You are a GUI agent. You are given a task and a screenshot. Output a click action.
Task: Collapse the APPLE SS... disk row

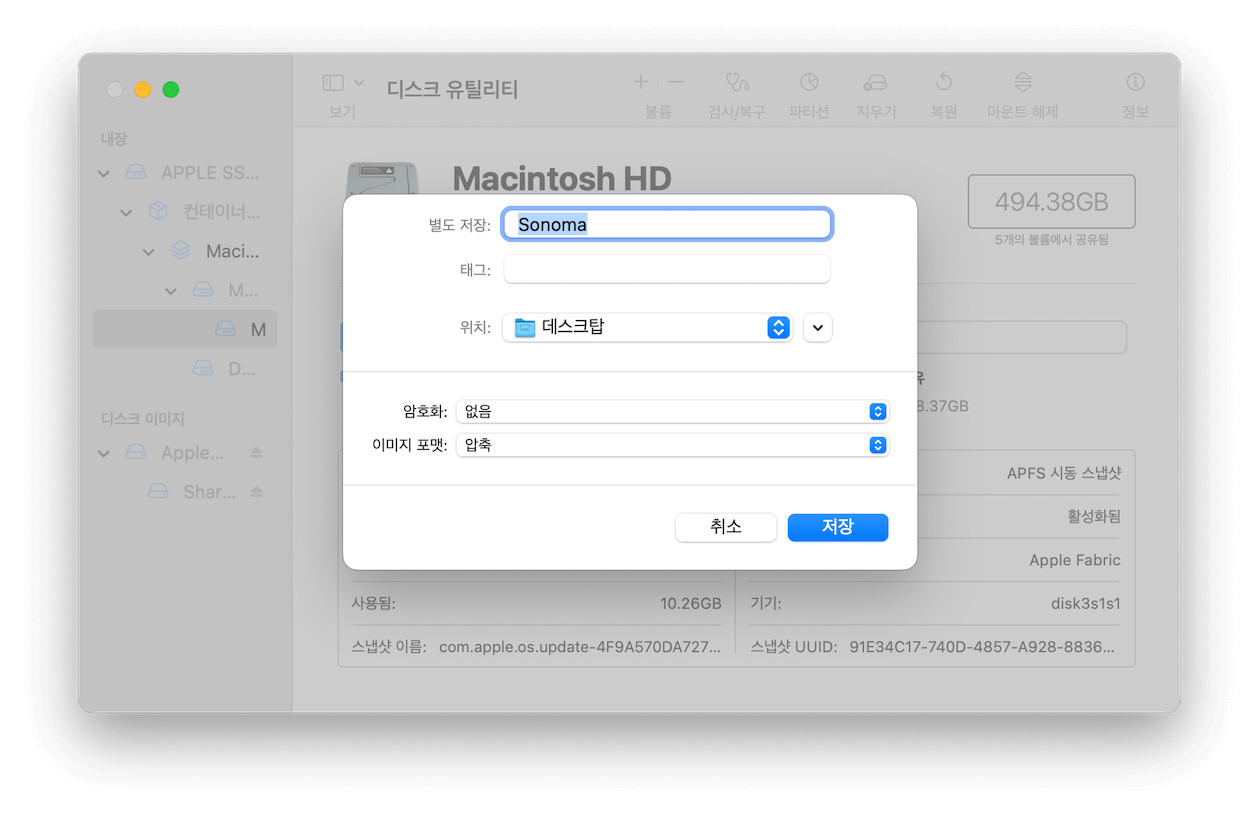pyautogui.click(x=104, y=173)
